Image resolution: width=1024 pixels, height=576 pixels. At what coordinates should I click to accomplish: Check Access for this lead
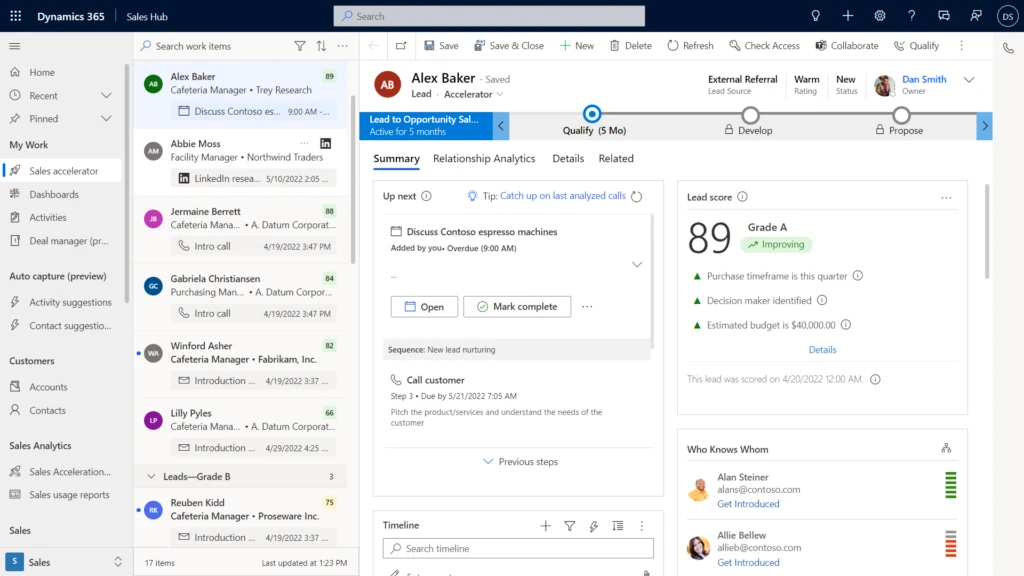(x=764, y=45)
